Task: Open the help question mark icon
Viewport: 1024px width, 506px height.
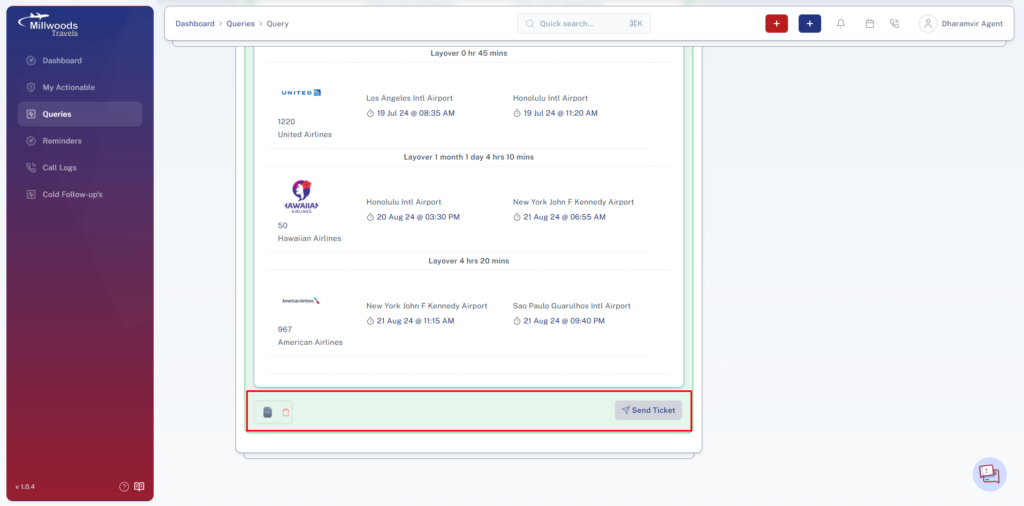Action: point(124,486)
